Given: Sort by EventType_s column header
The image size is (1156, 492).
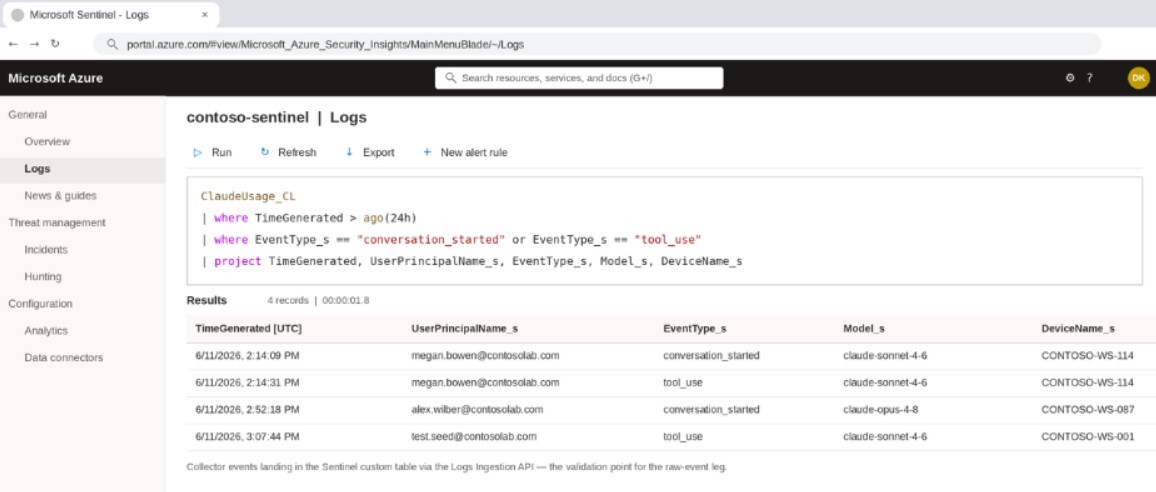Looking at the screenshot, I should (x=694, y=329).
